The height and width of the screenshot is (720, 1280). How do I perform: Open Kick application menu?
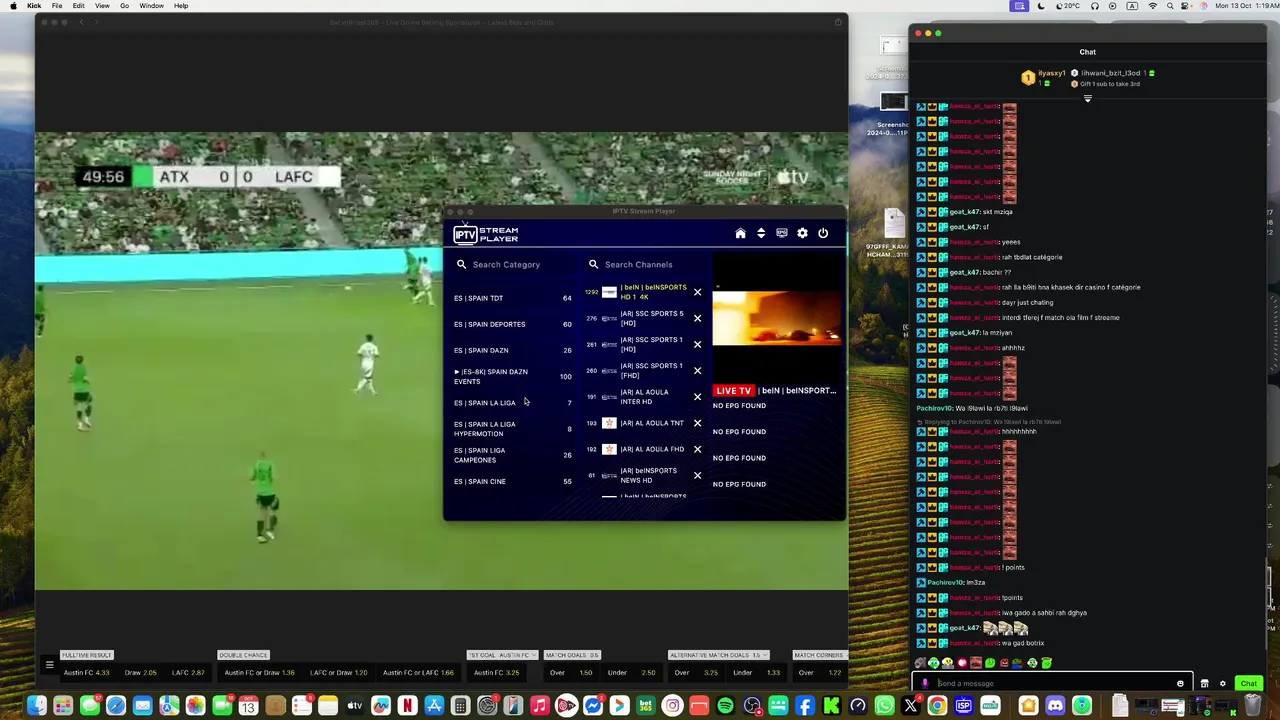click(x=34, y=6)
